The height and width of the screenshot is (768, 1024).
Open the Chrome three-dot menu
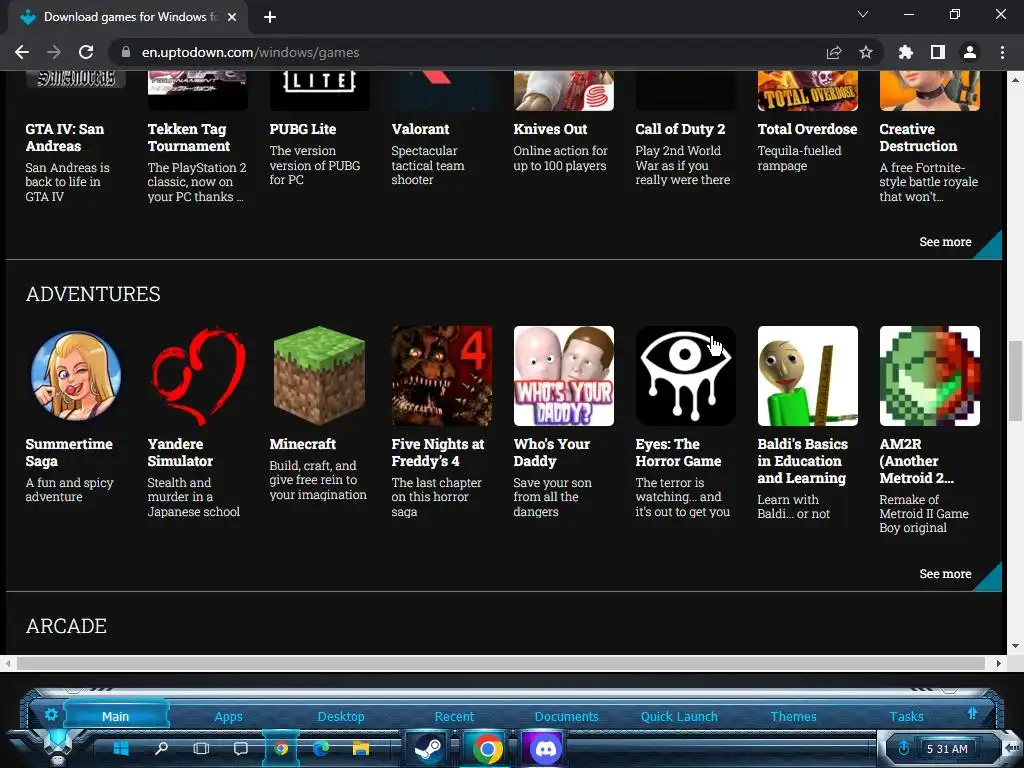[x=1002, y=52]
